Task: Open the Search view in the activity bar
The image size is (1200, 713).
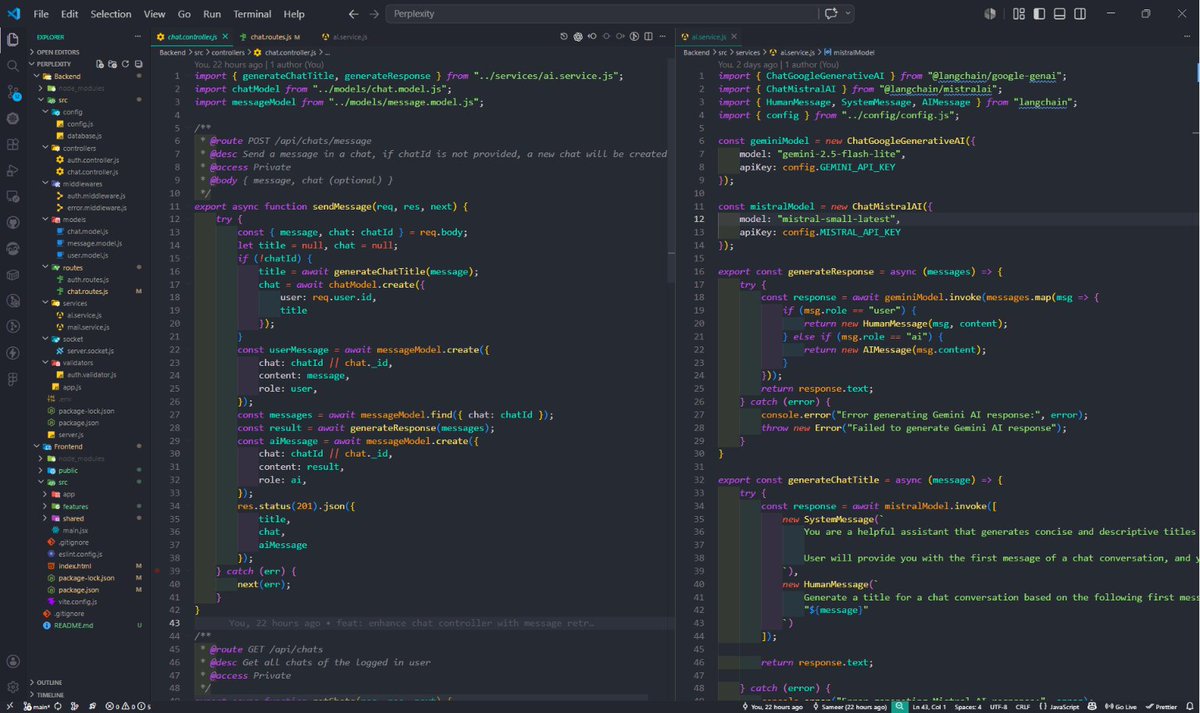Action: tap(13, 66)
